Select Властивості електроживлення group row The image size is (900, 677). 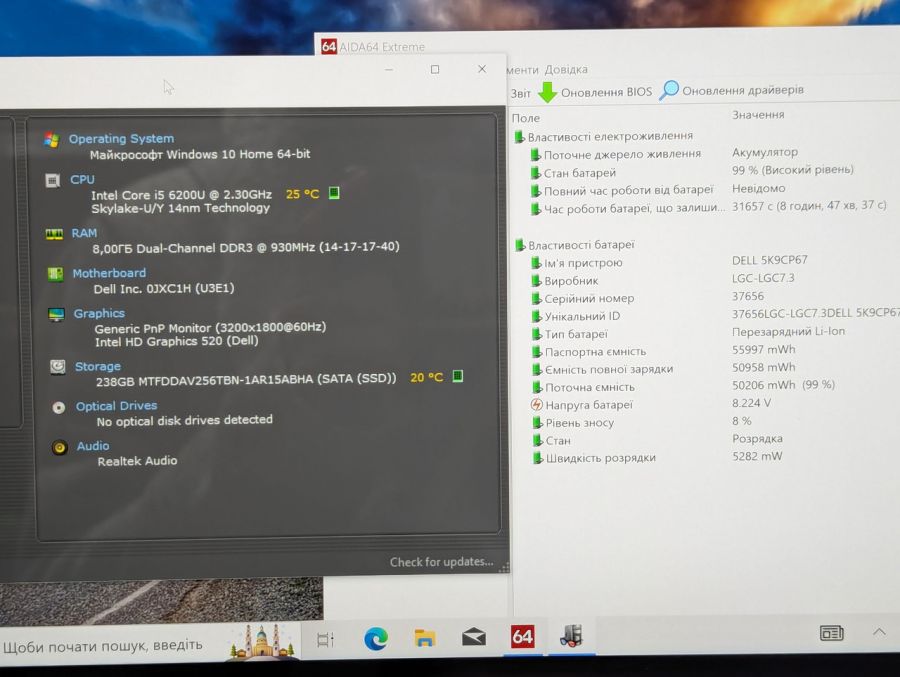point(604,137)
